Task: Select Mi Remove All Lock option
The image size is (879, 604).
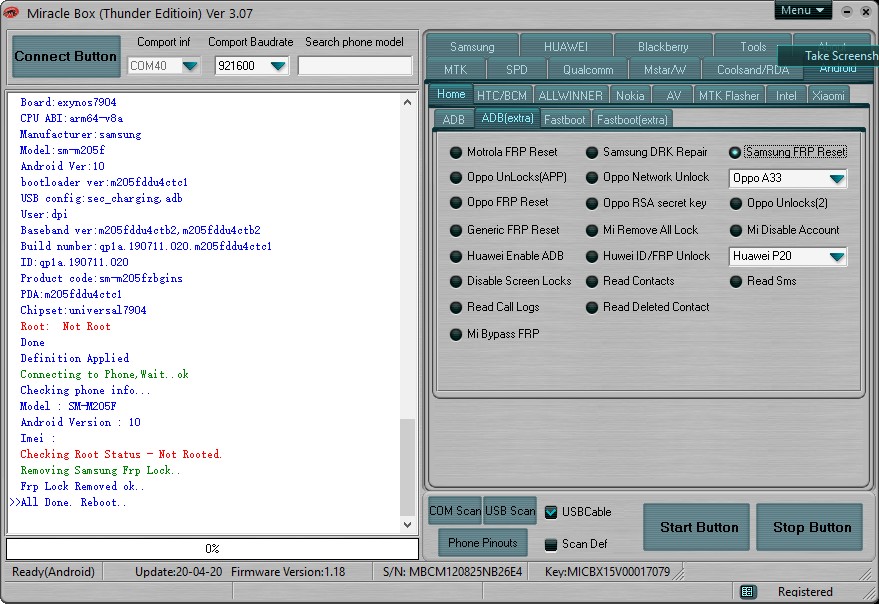Action: (x=591, y=230)
